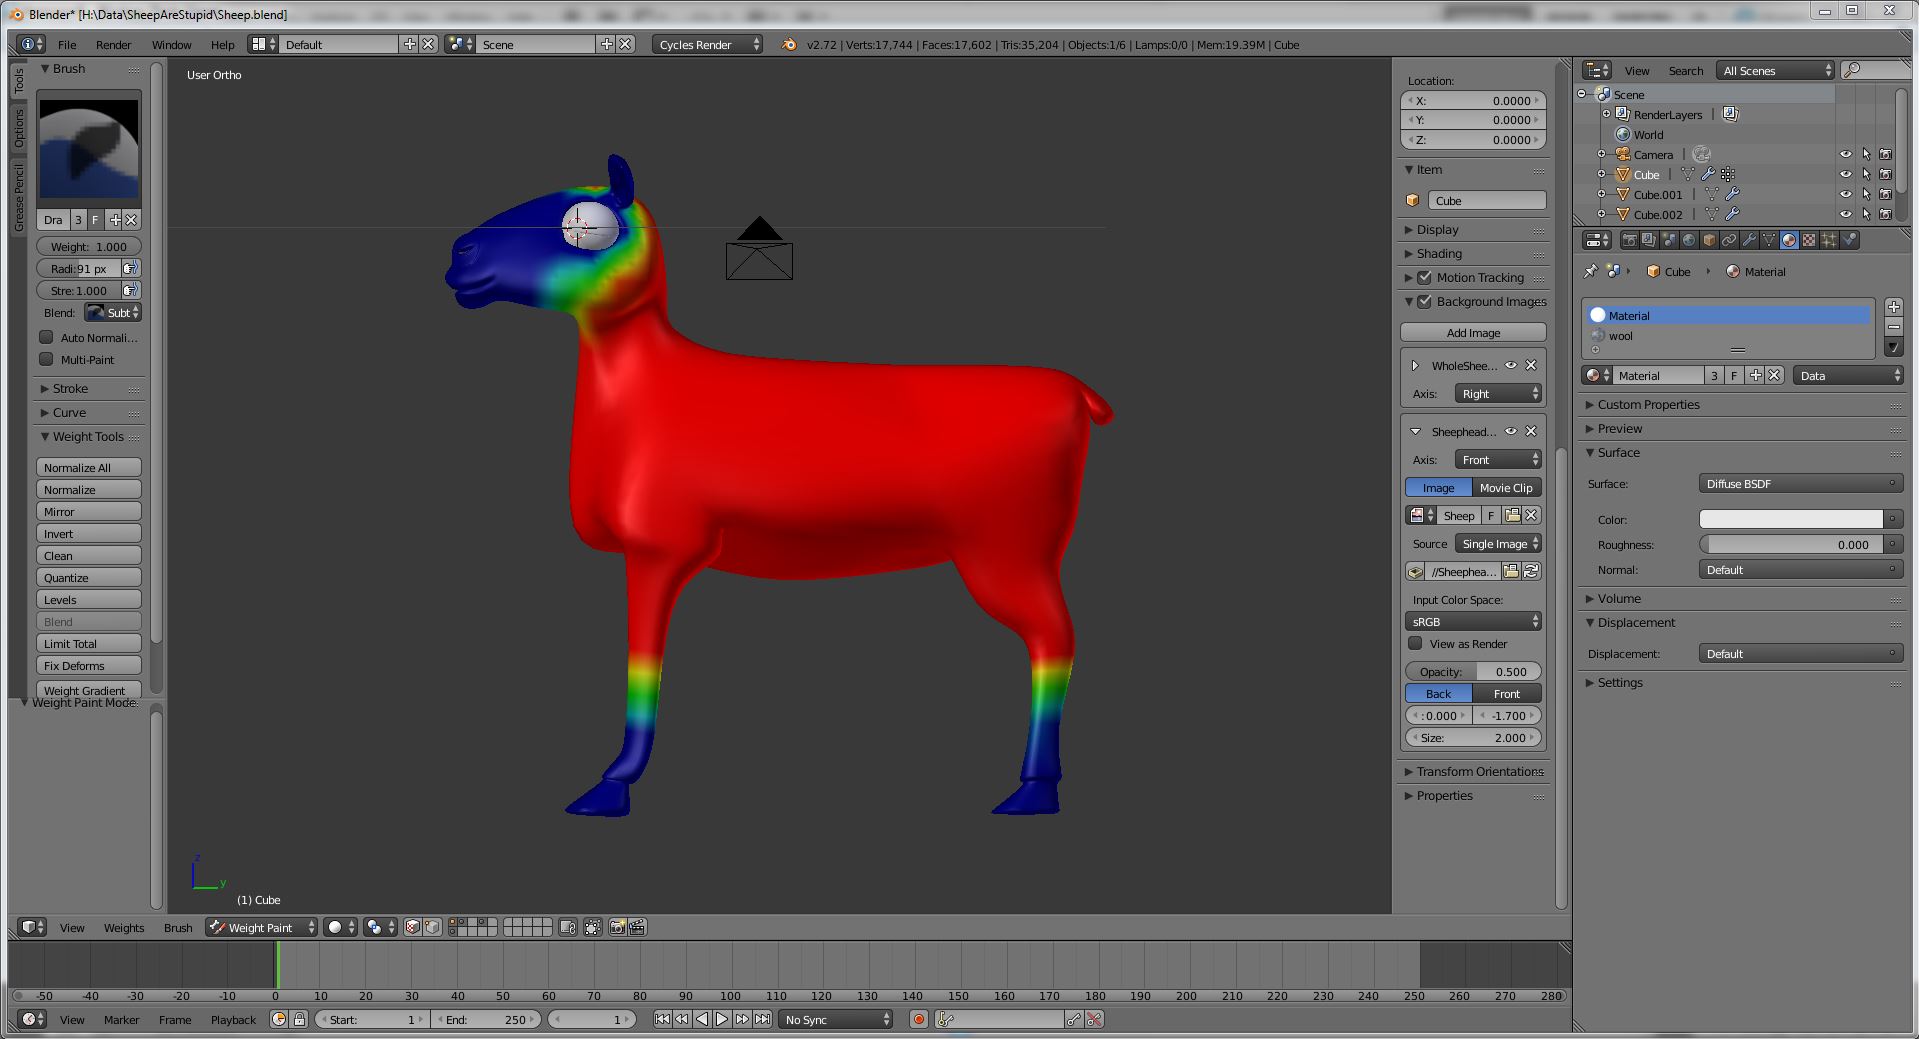Pin the properties context with pushpin icon
The width and height of the screenshot is (1919, 1039).
(1591, 271)
